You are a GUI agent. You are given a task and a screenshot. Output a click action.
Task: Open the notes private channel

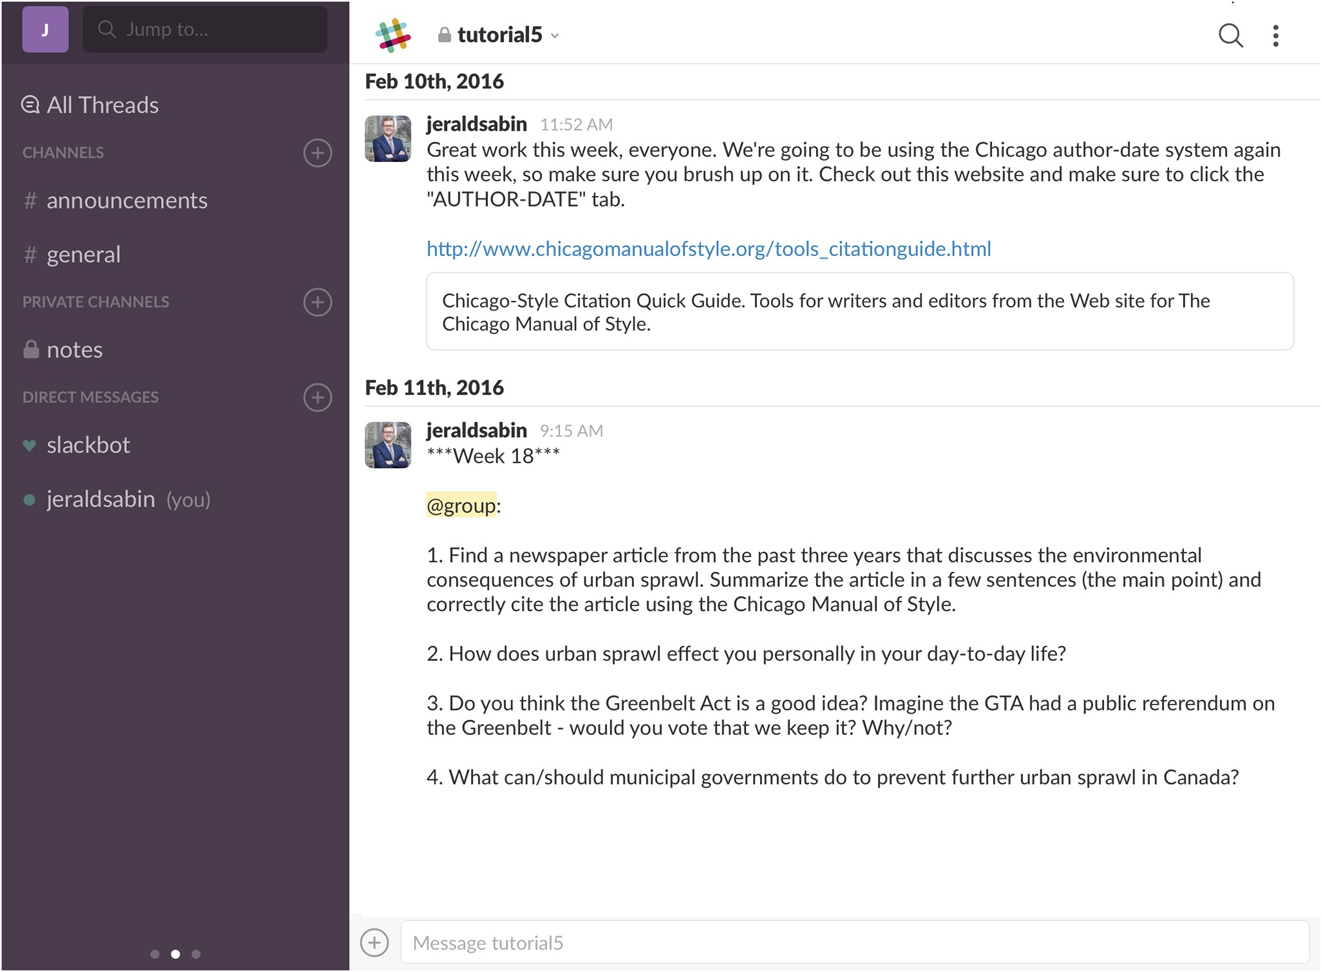click(74, 350)
